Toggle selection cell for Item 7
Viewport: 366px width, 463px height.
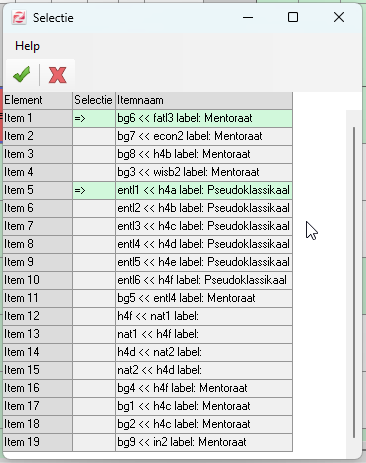click(x=94, y=226)
